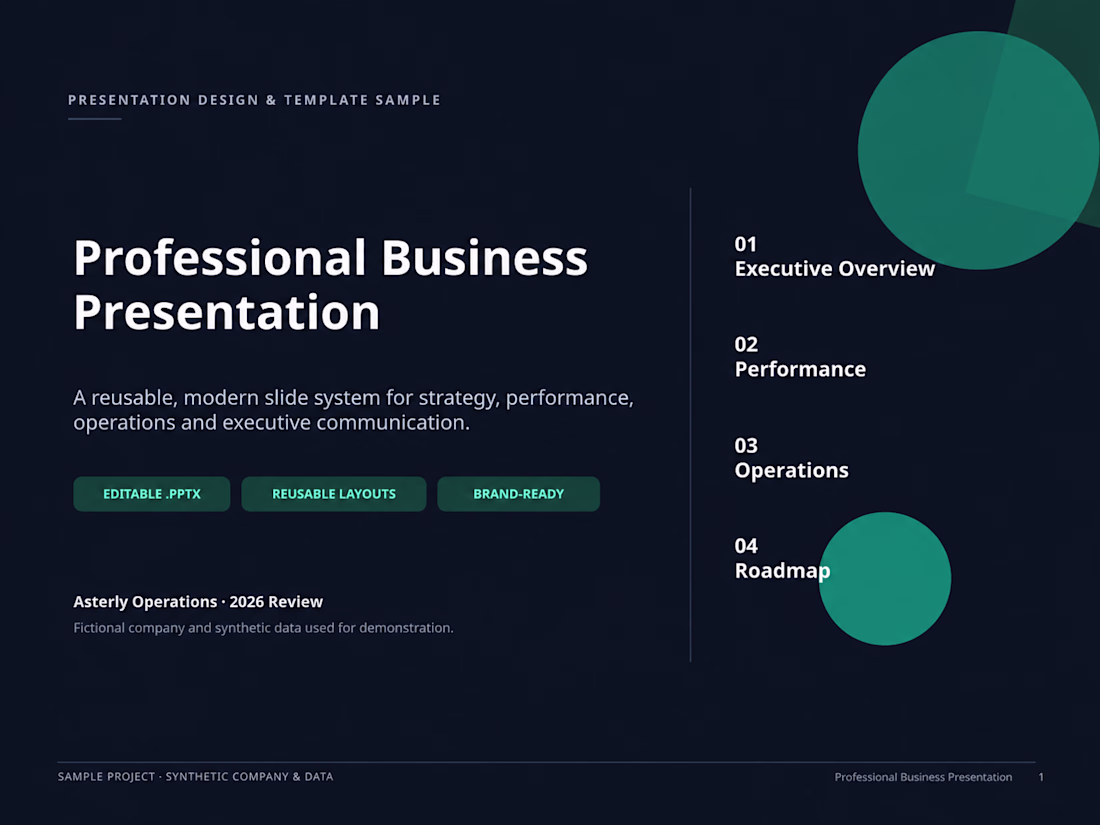The image size is (1100, 825).
Task: Open the 04 Roadmap section
Action: coord(782,558)
